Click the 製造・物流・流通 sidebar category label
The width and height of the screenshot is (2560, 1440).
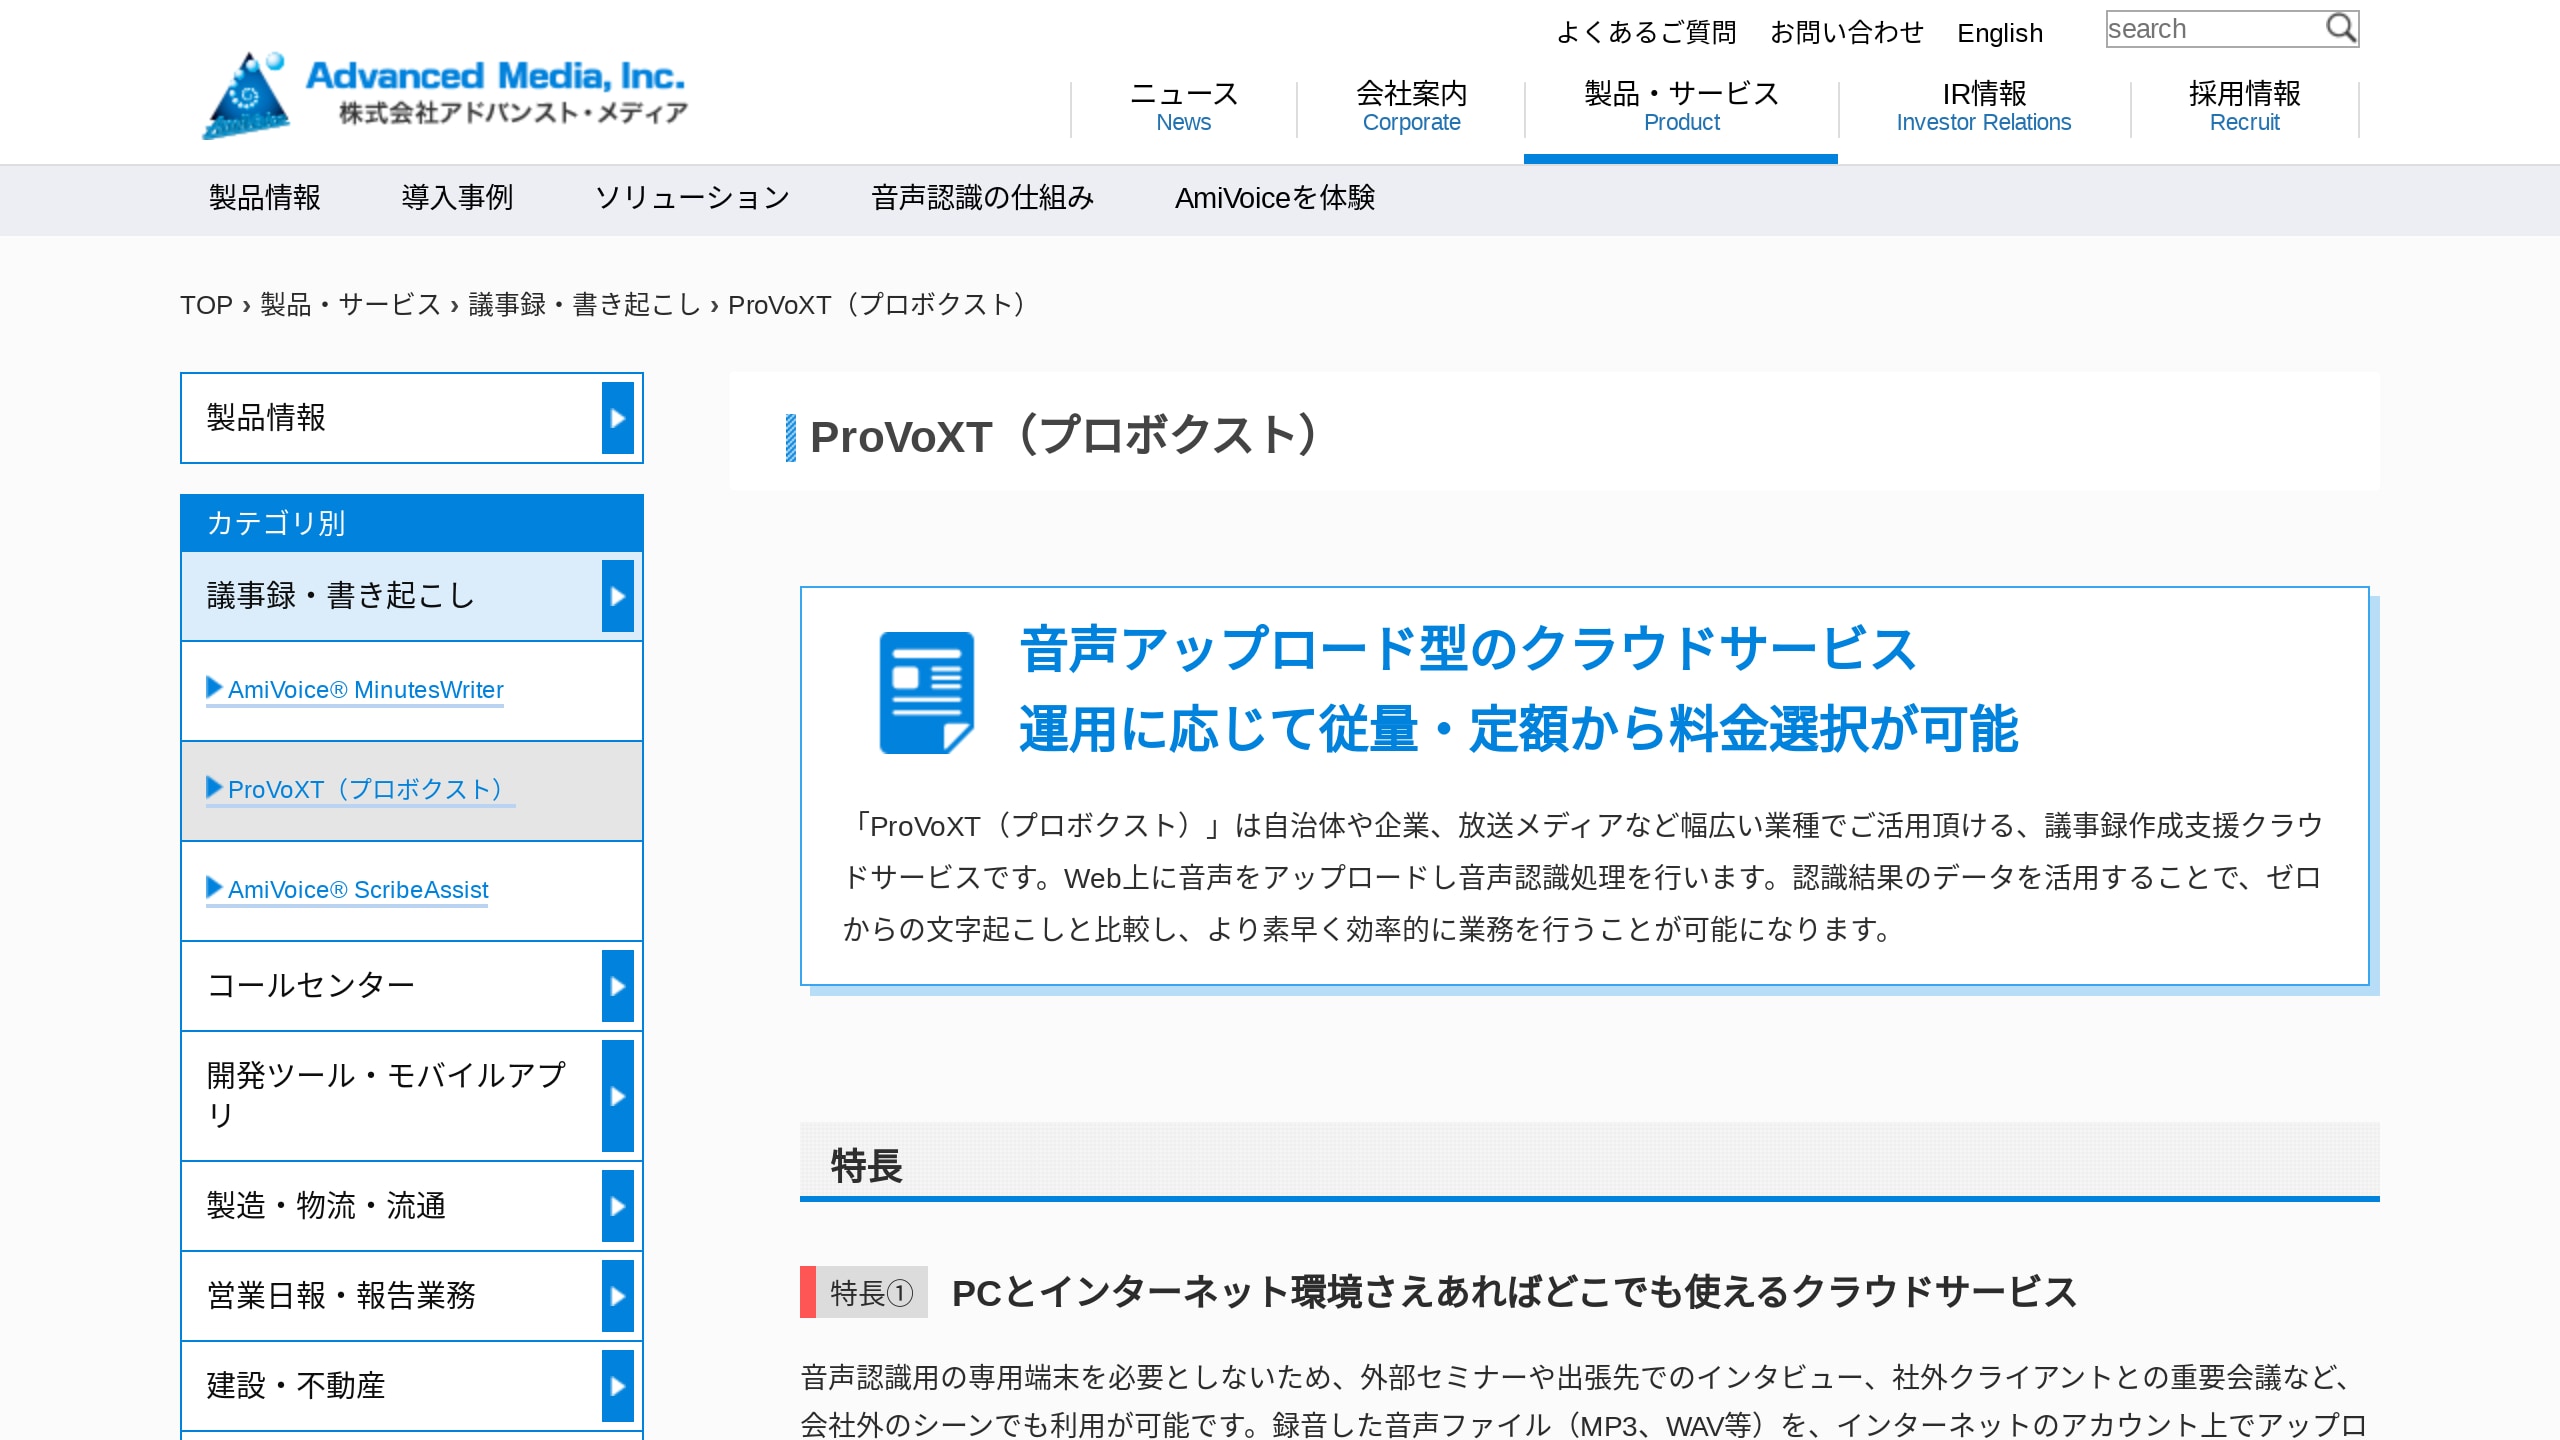click(x=326, y=1206)
